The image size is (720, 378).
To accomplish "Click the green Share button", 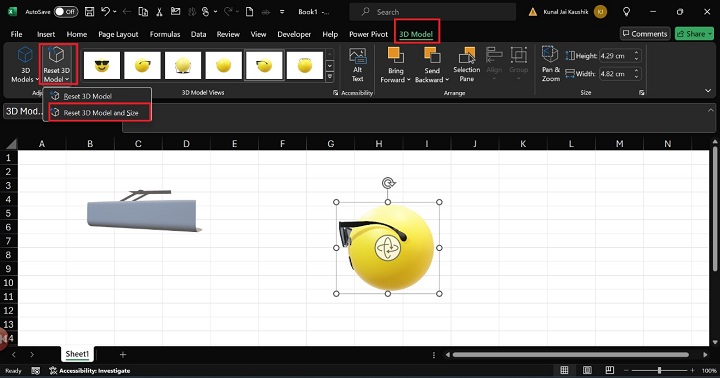I will click(694, 34).
